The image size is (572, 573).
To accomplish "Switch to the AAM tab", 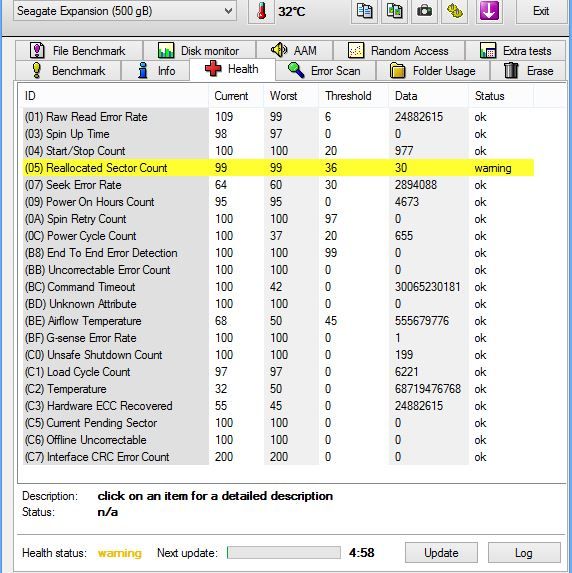I will pyautogui.click(x=294, y=50).
